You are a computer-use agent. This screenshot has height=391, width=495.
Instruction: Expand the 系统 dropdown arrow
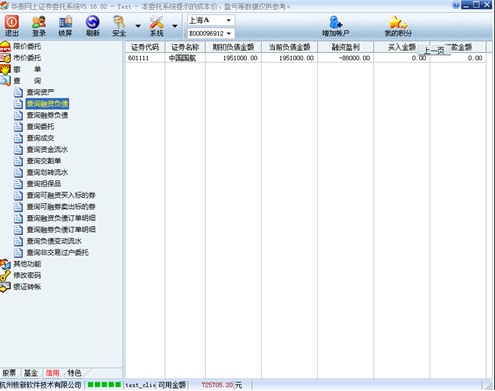(x=175, y=26)
